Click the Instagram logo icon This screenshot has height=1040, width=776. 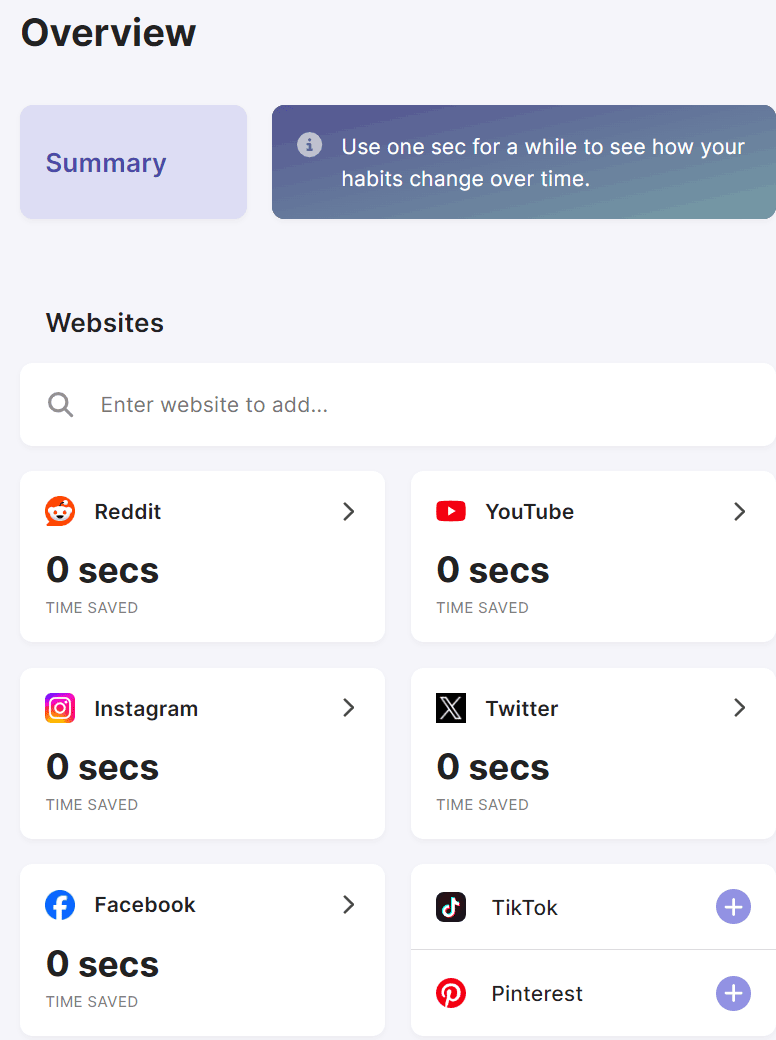pos(60,708)
